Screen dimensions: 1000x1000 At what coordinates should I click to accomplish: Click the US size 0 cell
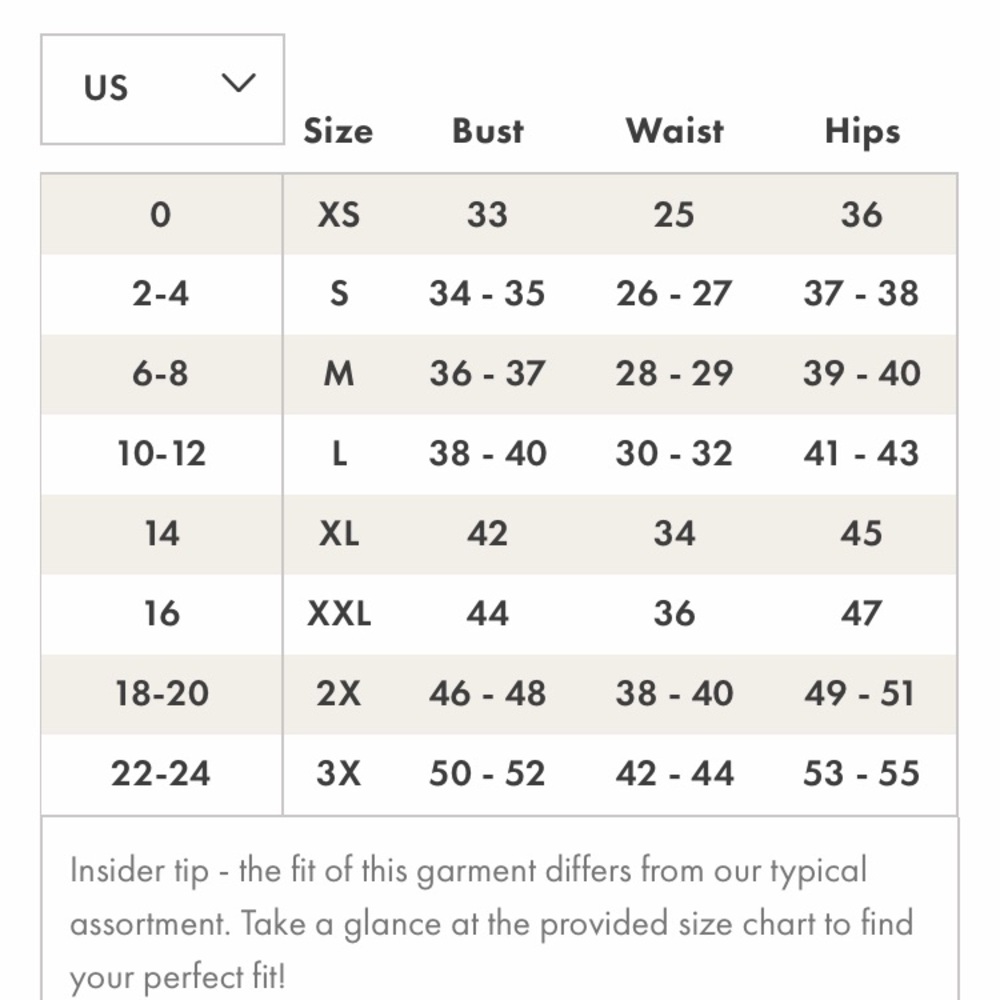pyautogui.click(x=161, y=214)
